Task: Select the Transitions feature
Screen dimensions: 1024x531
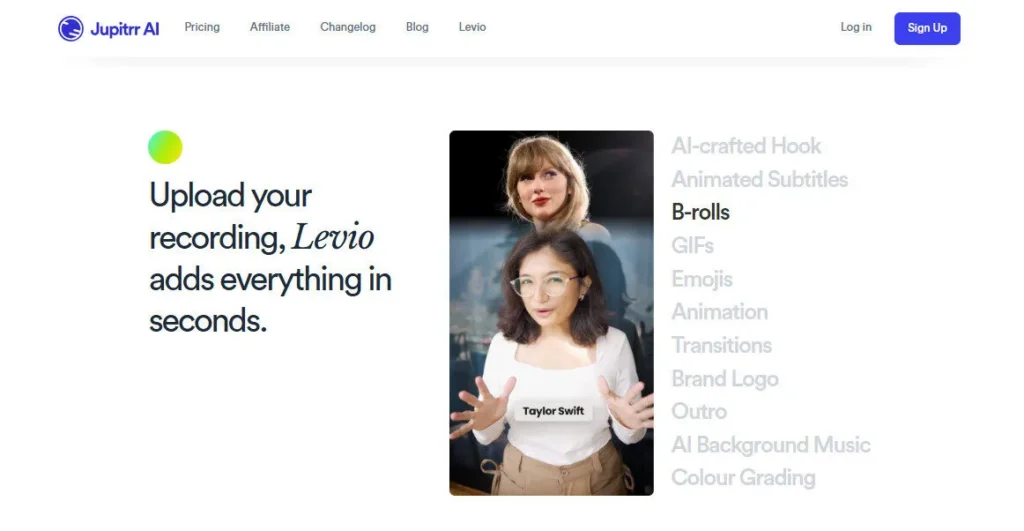Action: point(722,345)
